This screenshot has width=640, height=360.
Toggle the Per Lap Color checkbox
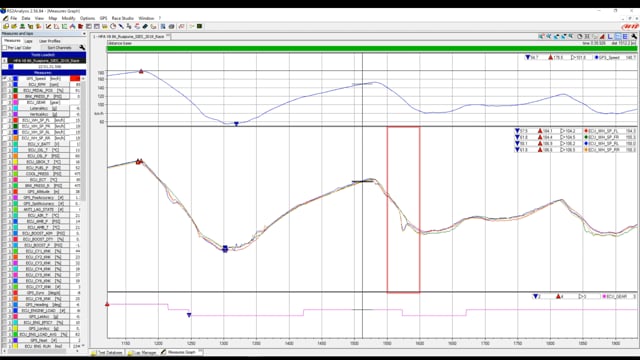point(4,48)
